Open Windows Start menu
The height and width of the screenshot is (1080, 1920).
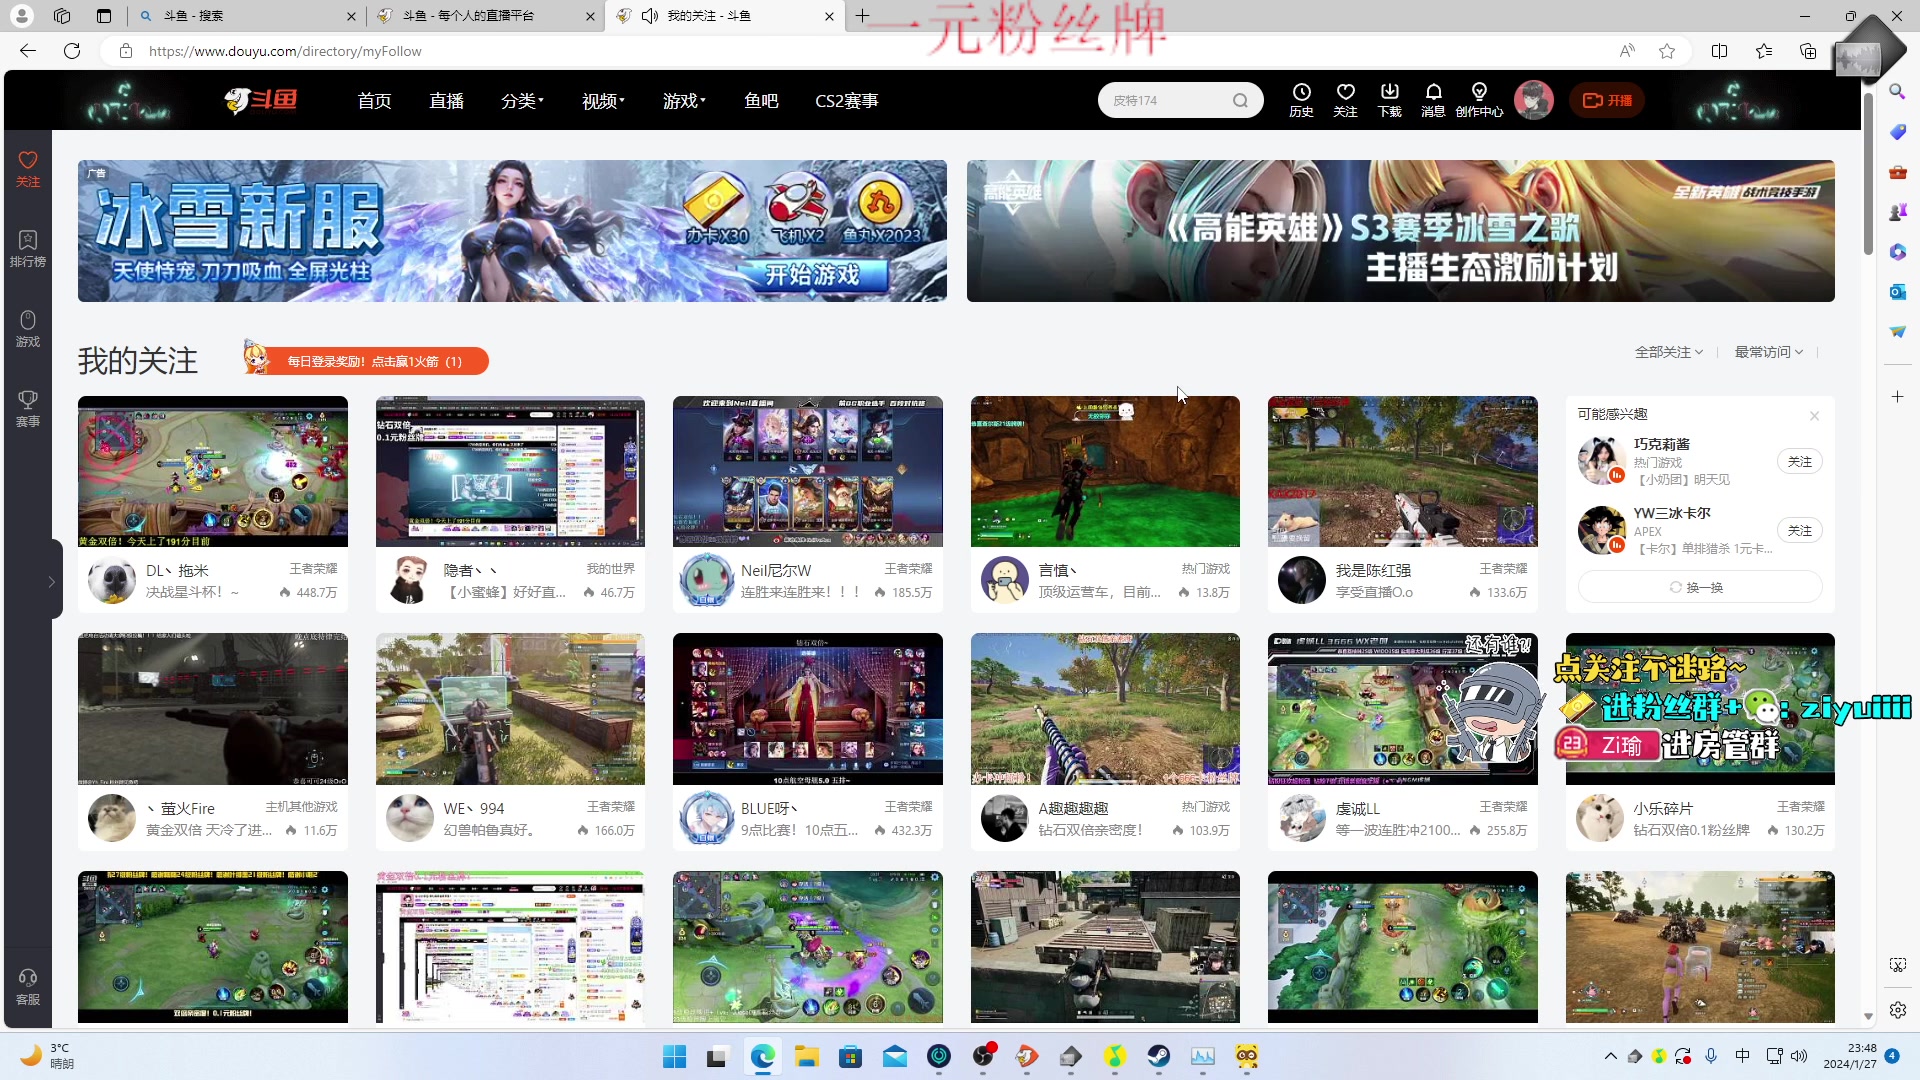674,1056
